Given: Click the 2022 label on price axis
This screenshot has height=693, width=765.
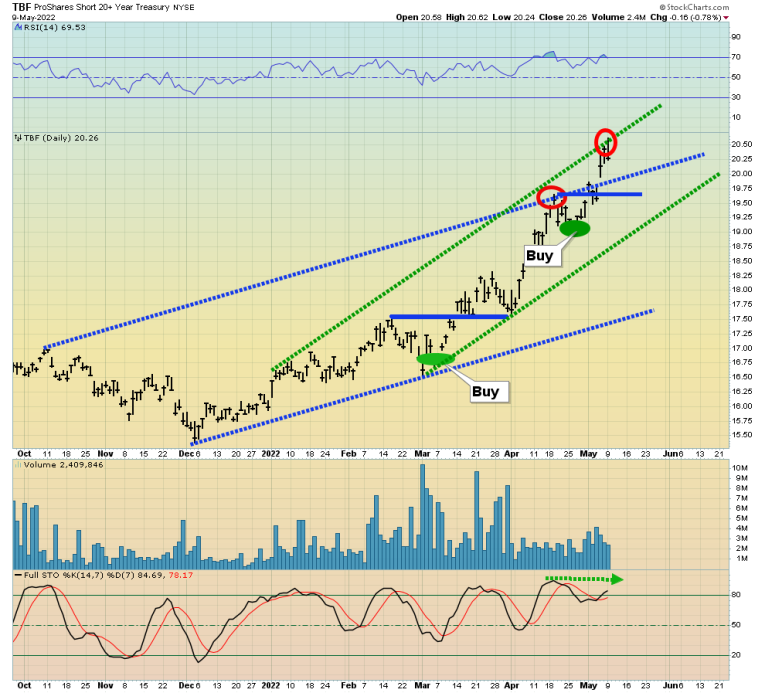Looking at the screenshot, I should pos(271,453).
